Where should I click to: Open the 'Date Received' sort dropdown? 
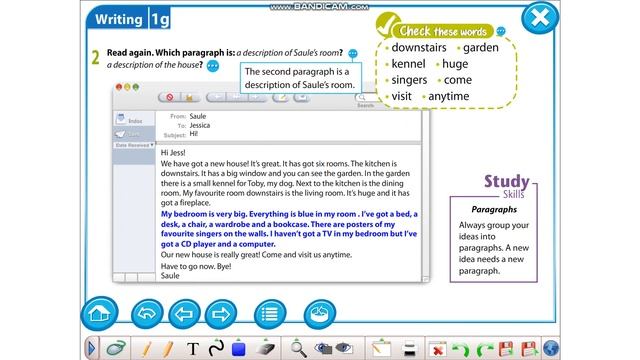(x=134, y=145)
